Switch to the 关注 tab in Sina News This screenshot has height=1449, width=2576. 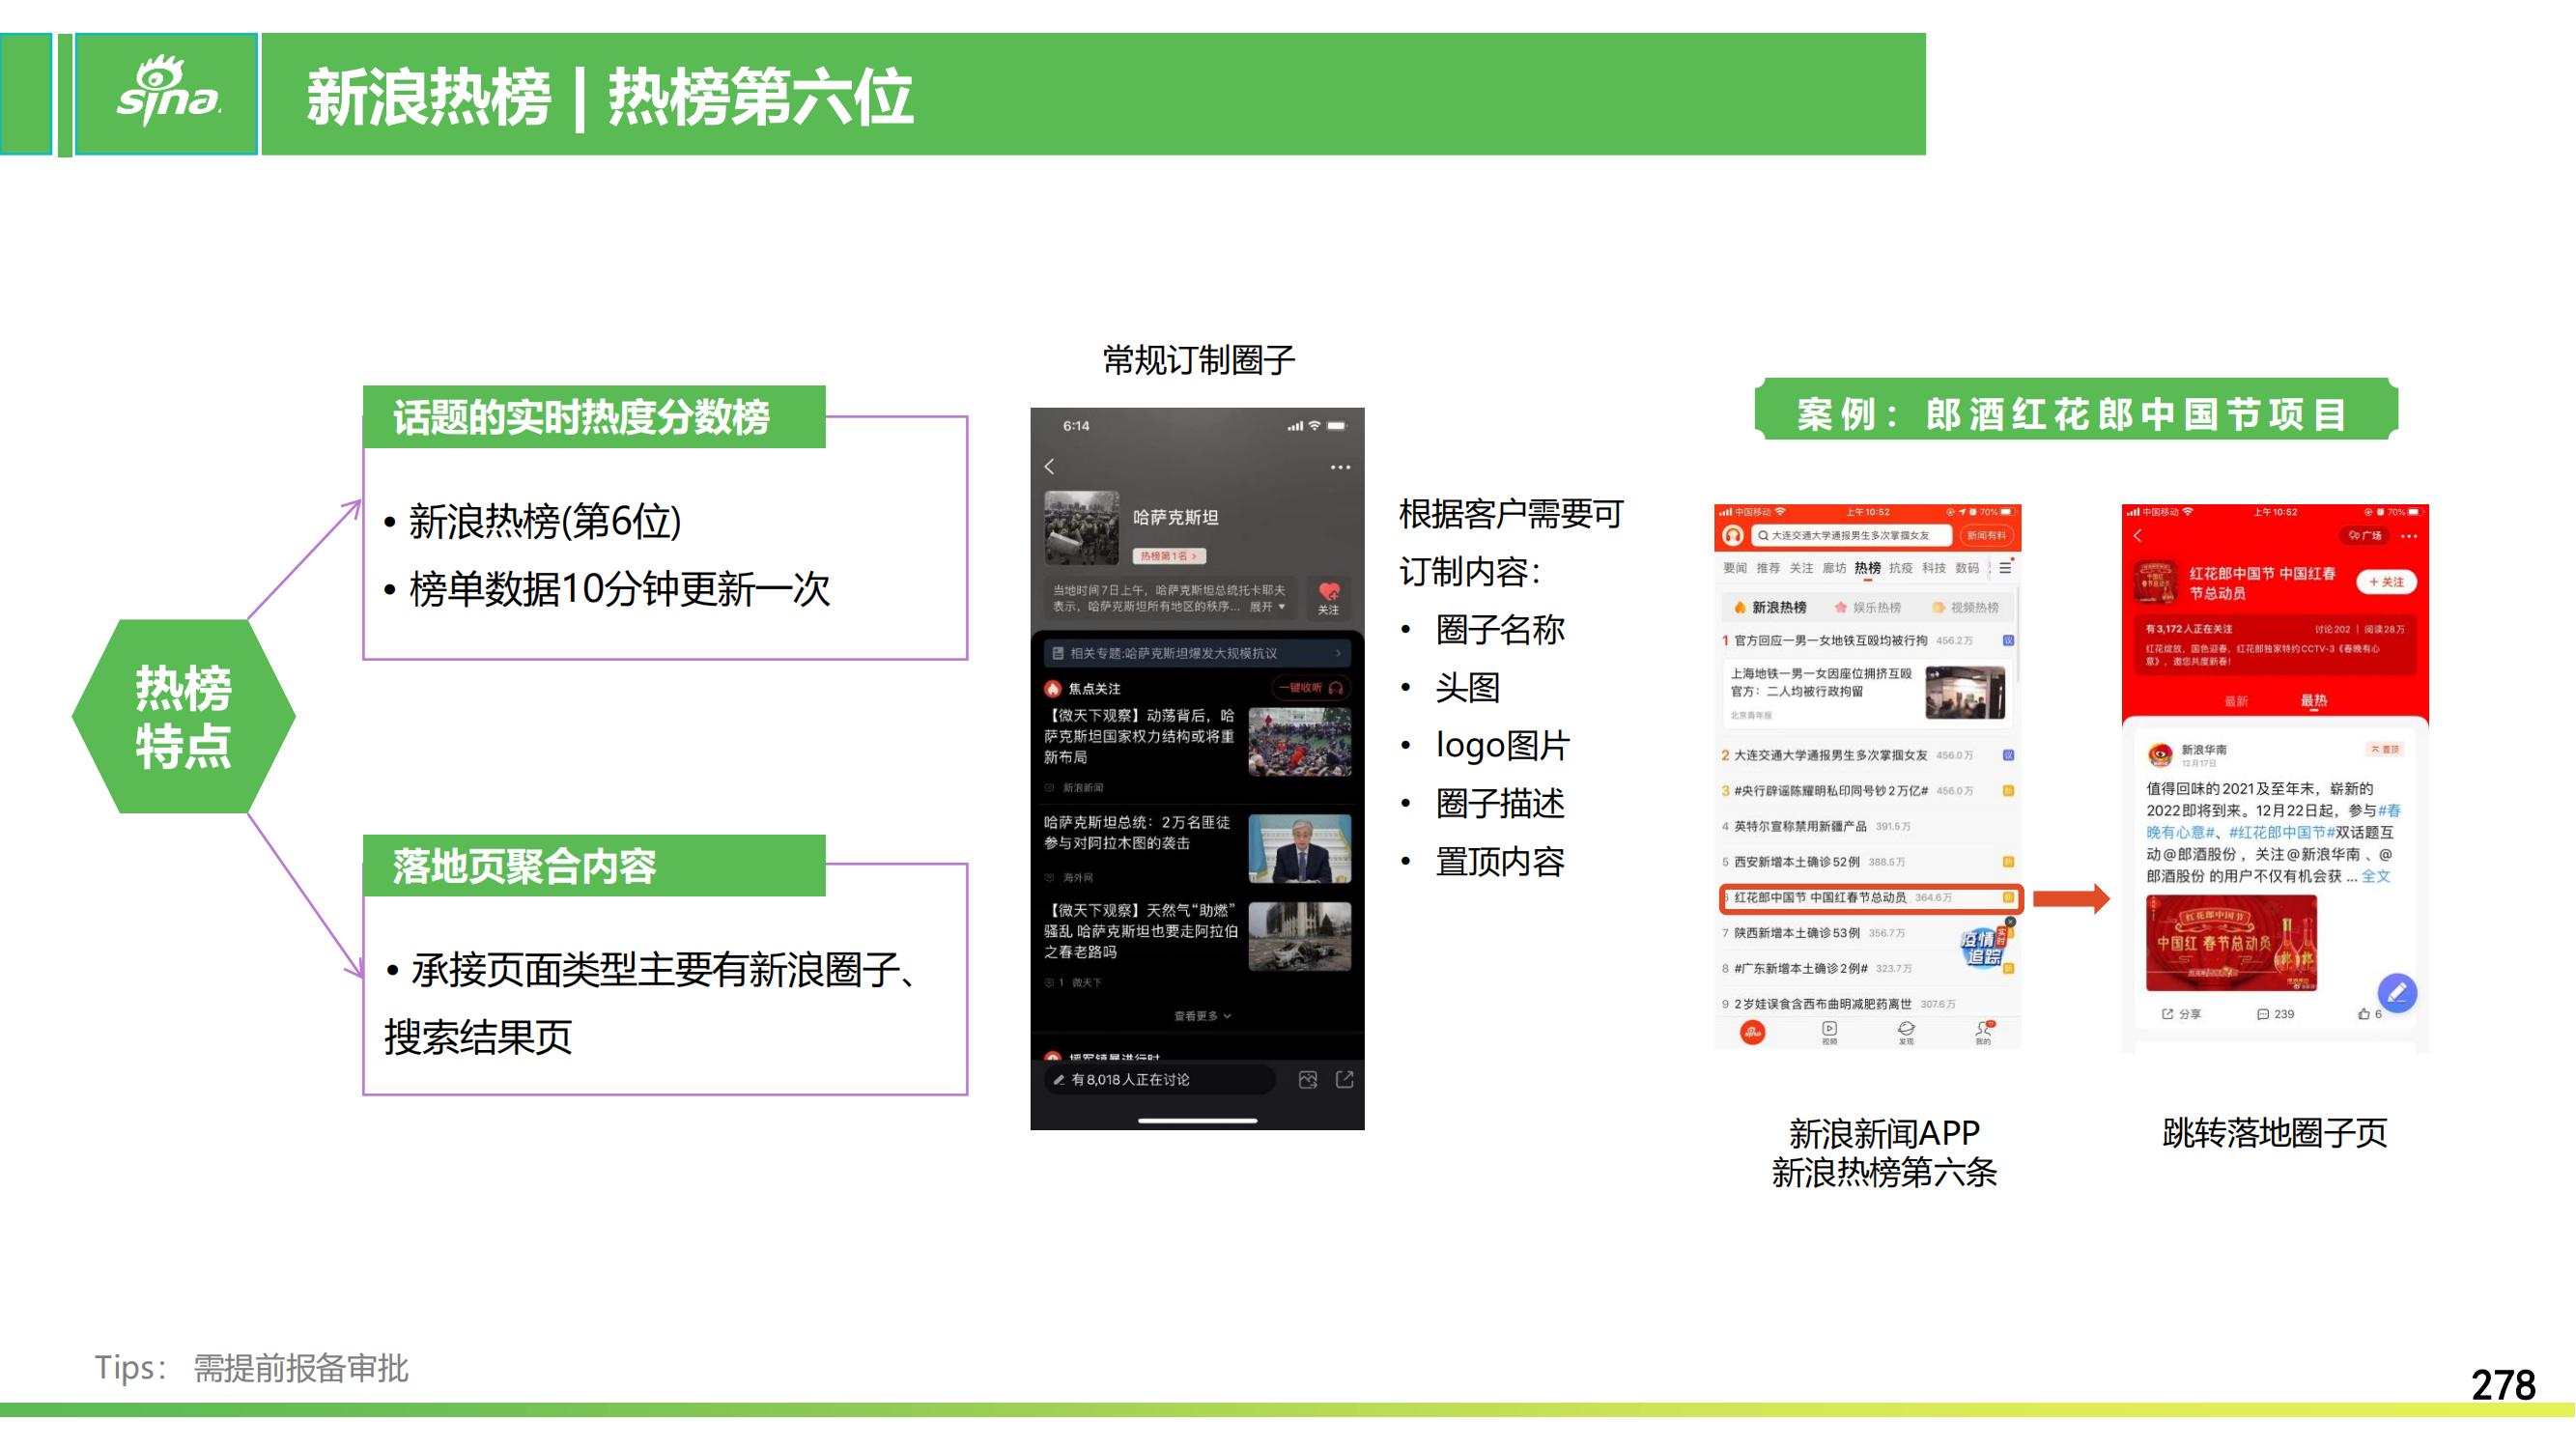coord(1801,568)
